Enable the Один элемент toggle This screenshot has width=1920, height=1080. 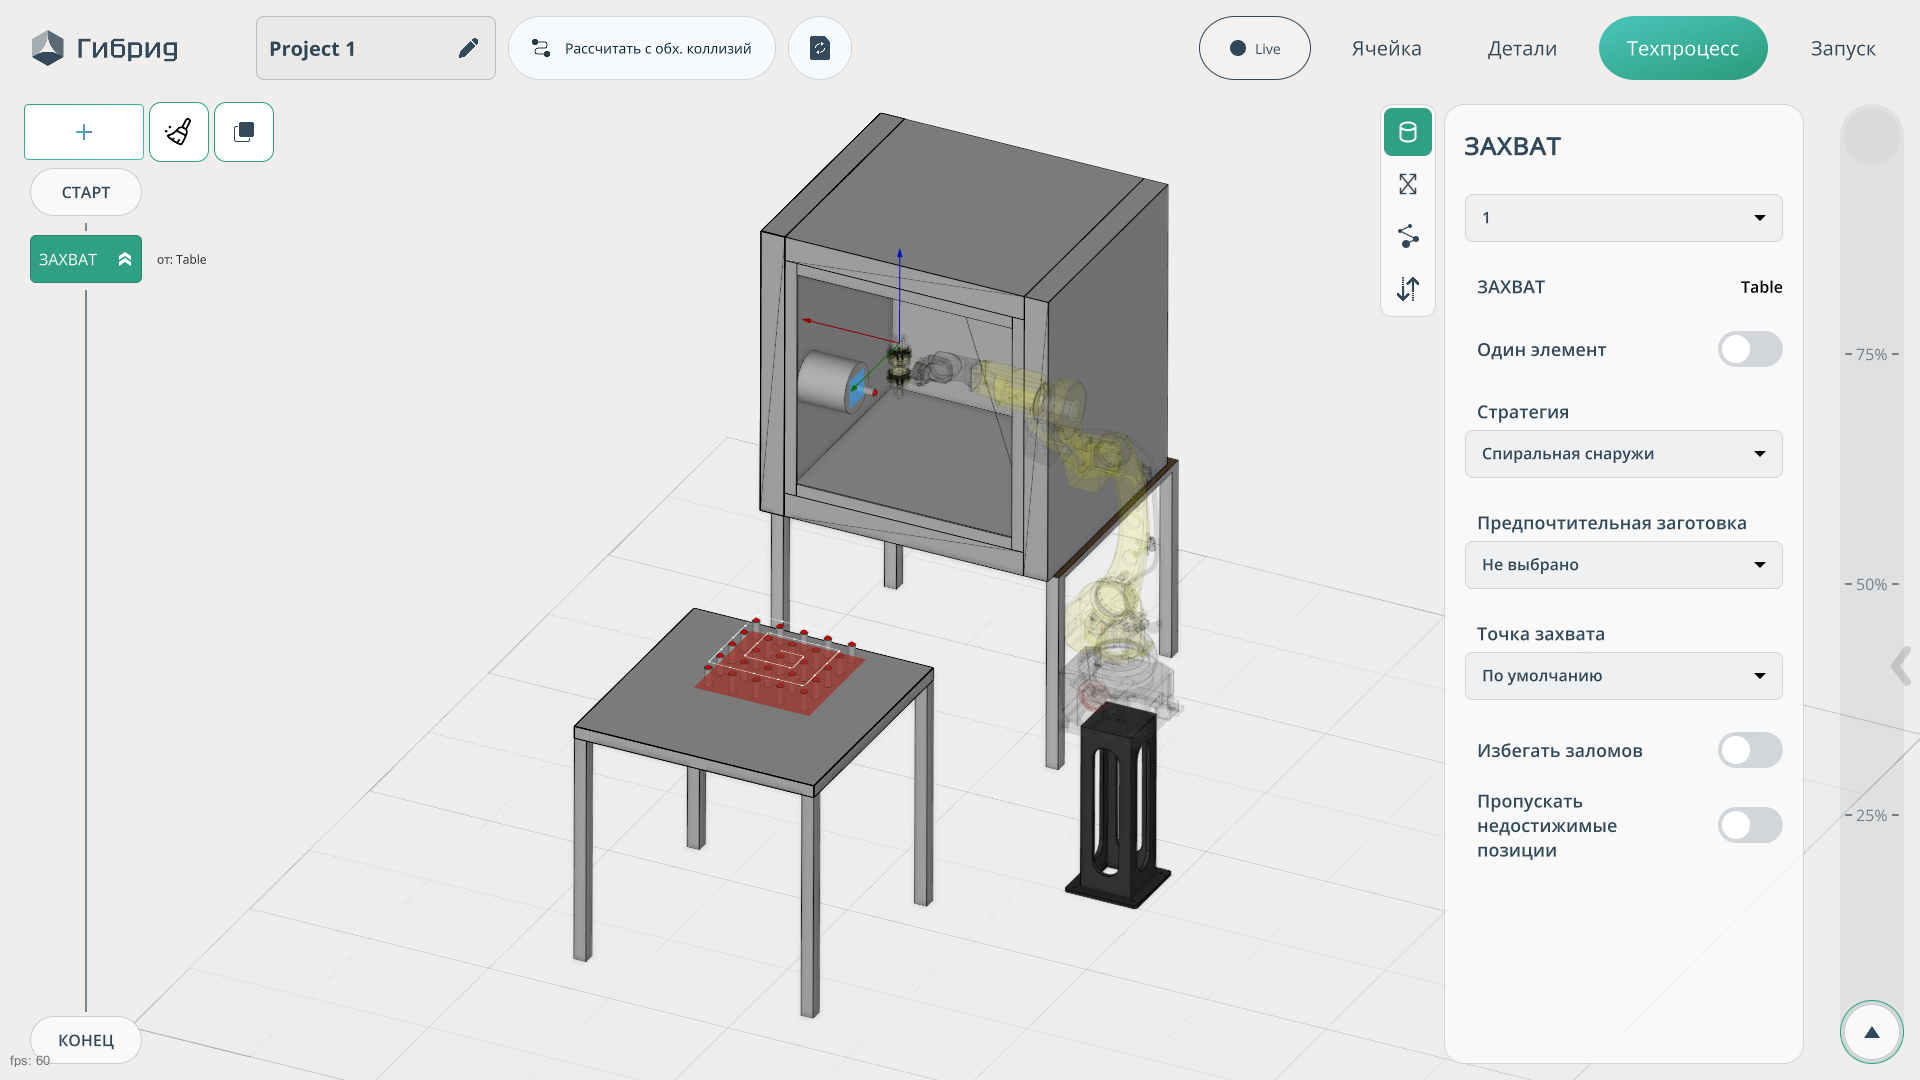[1749, 350]
